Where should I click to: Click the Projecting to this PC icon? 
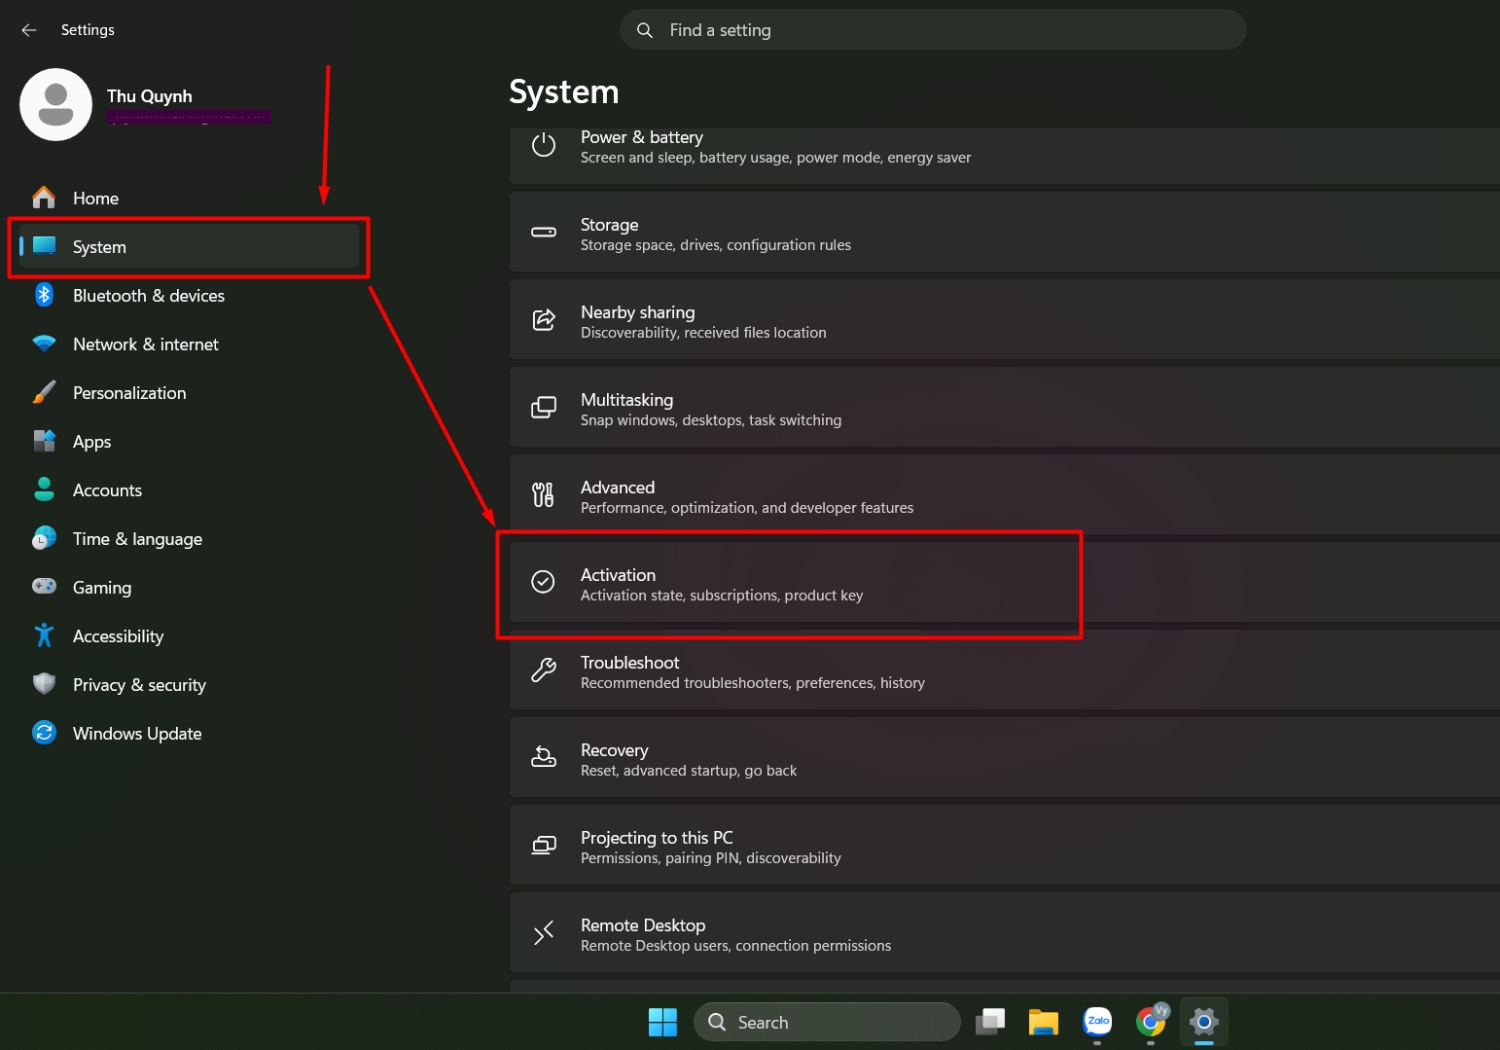coord(544,845)
